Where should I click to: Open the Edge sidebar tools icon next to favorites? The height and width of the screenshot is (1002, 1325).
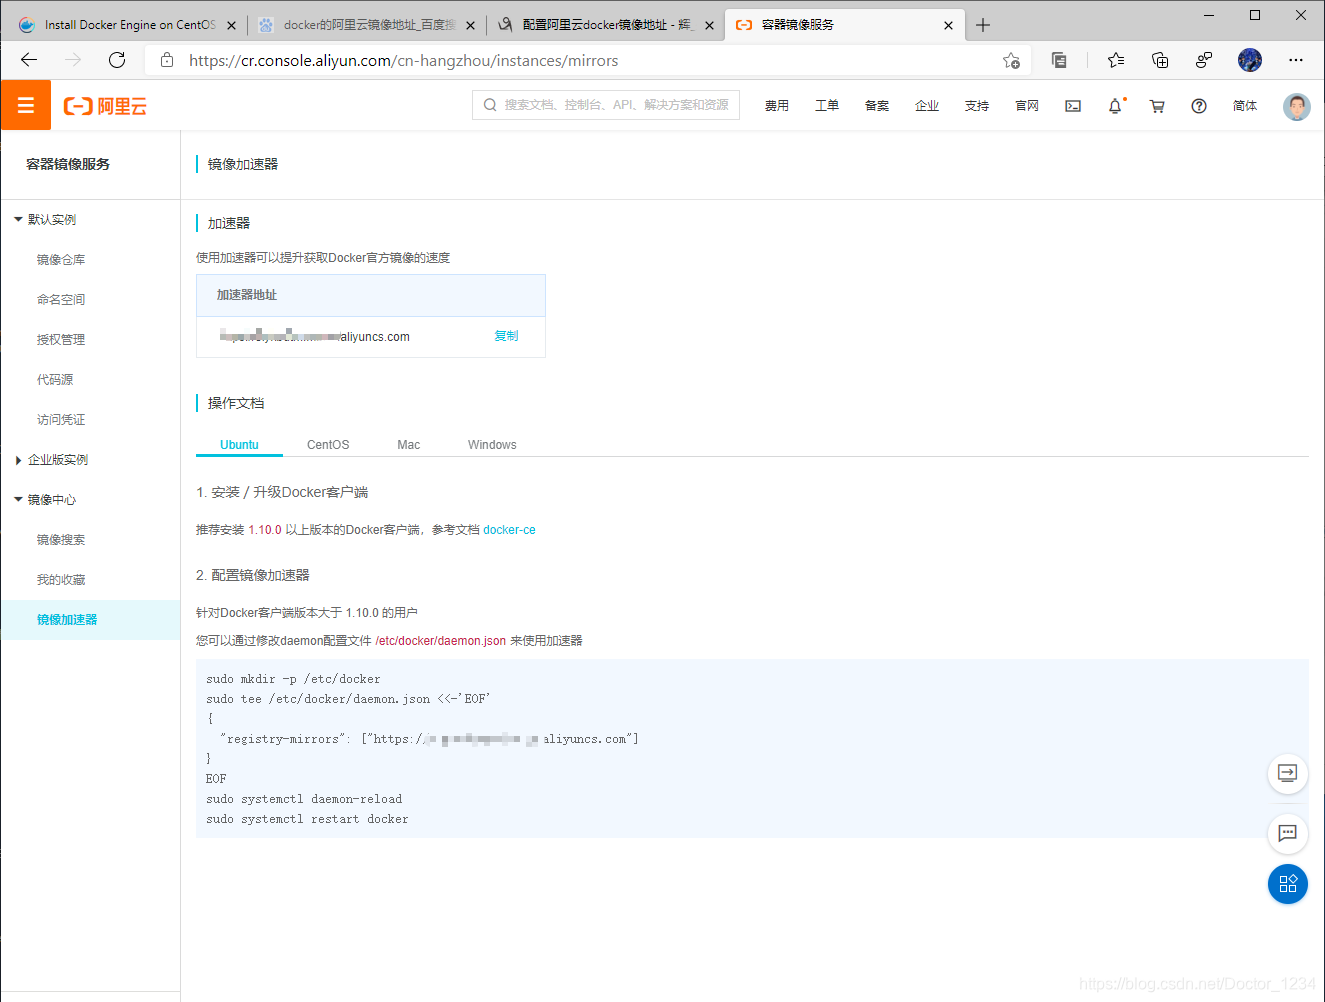1059,60
